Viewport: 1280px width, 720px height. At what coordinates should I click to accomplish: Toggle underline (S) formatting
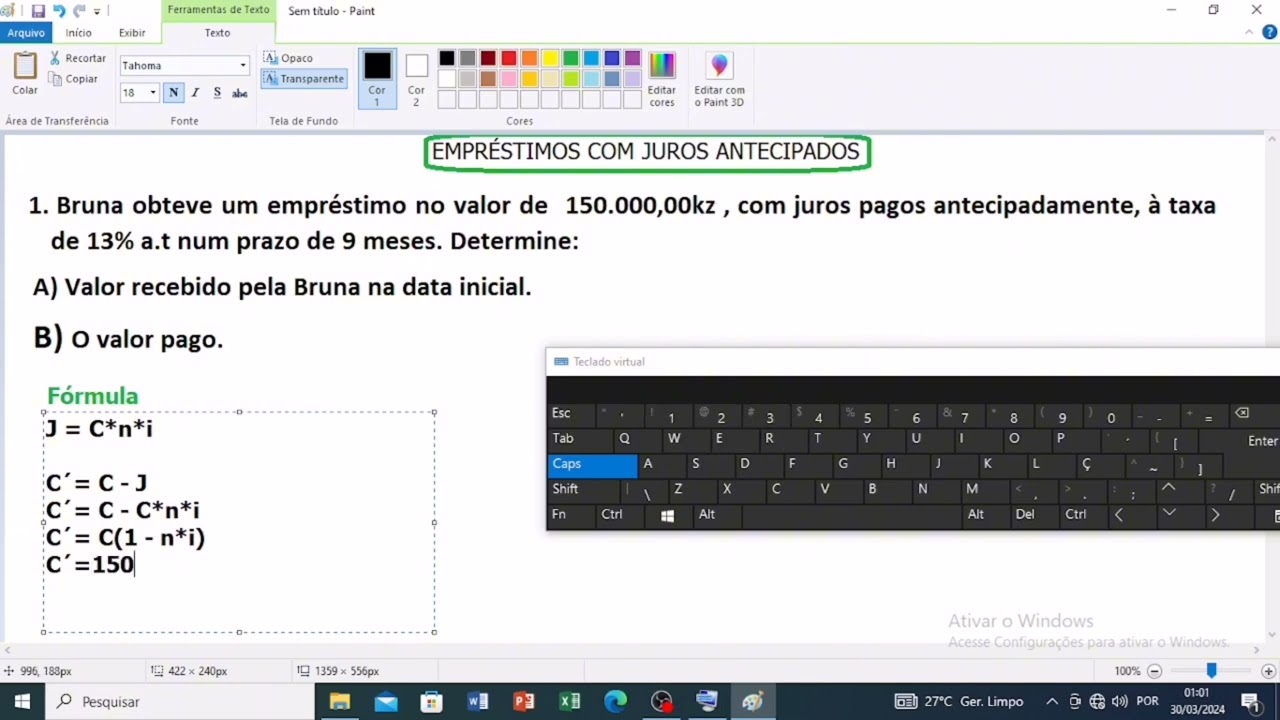[x=217, y=93]
